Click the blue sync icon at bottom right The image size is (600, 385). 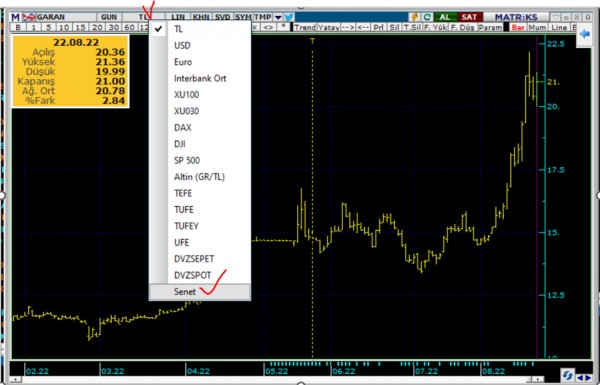tap(567, 375)
